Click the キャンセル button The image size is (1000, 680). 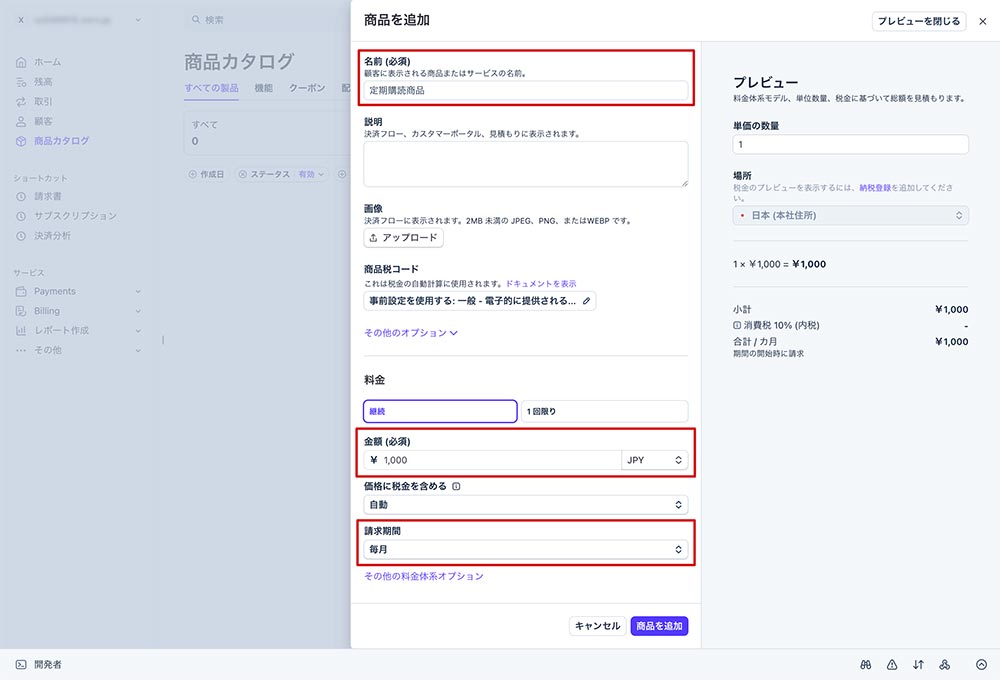click(597, 626)
